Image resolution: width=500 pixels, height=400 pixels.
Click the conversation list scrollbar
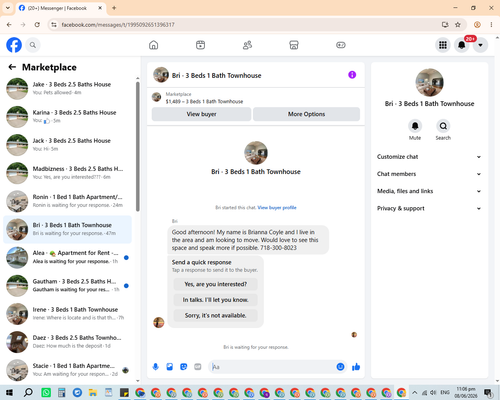(138, 147)
